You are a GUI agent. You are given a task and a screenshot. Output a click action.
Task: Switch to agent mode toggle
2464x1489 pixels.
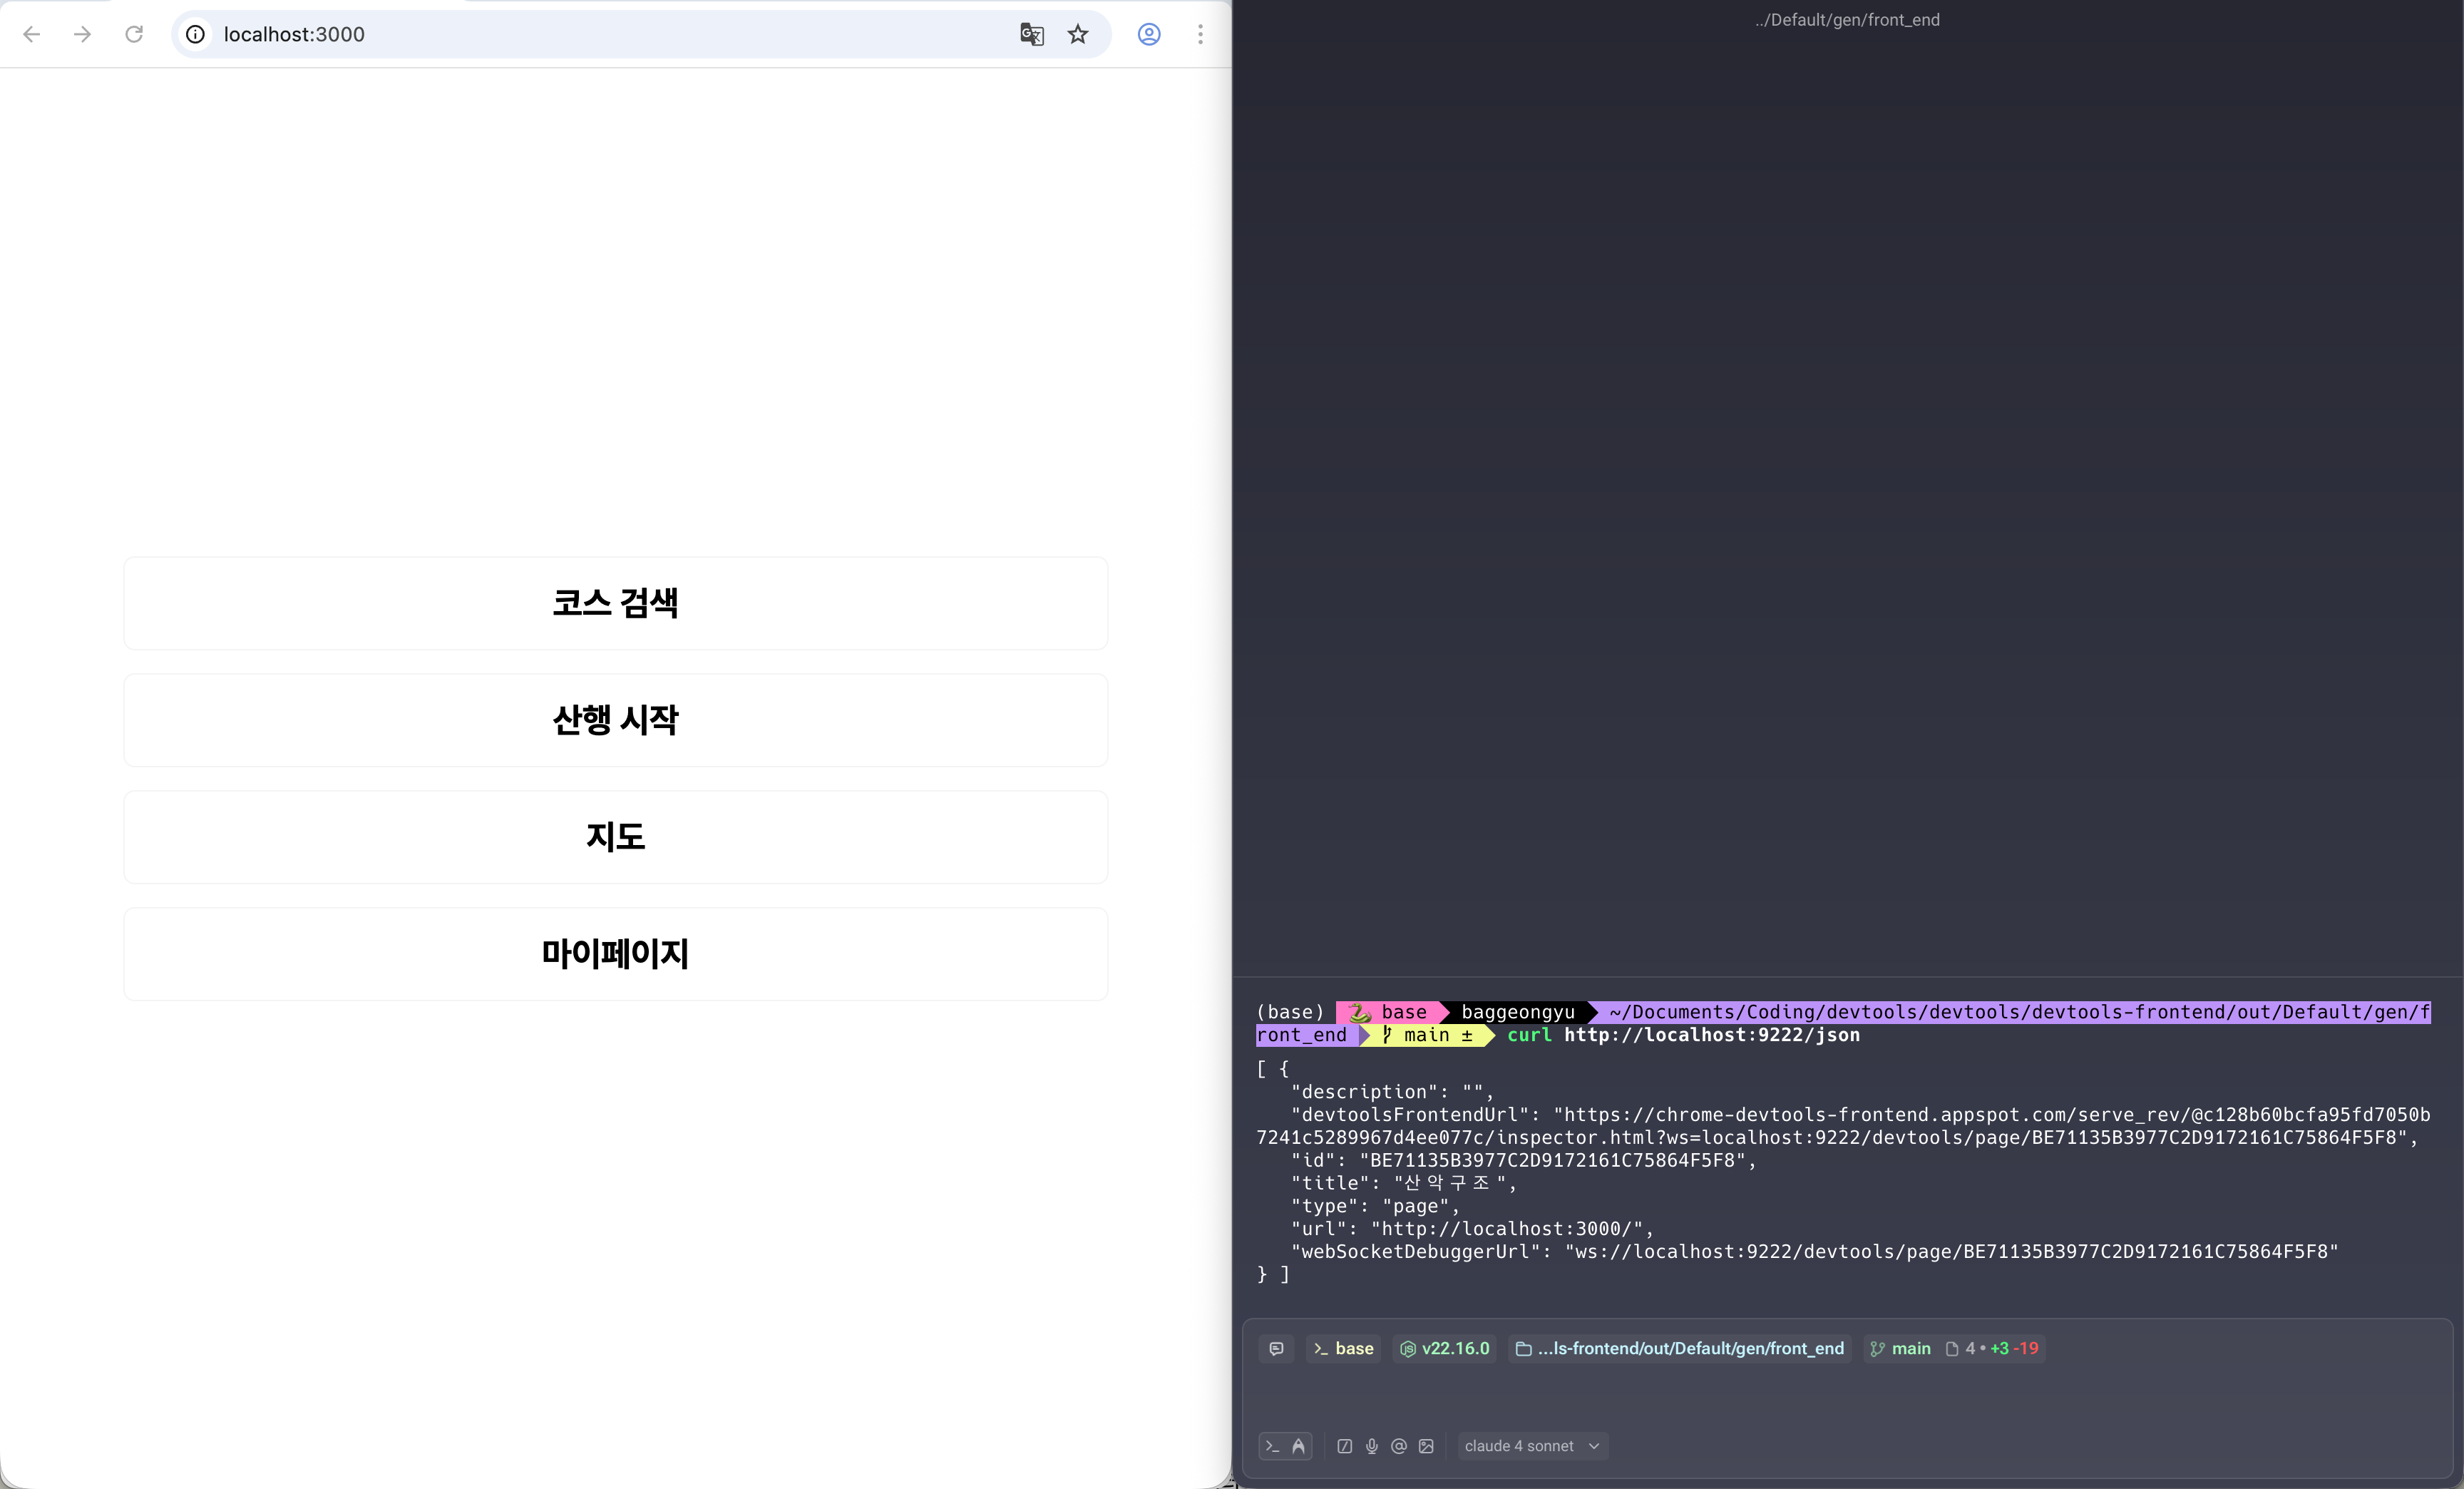pyautogui.click(x=1298, y=1446)
